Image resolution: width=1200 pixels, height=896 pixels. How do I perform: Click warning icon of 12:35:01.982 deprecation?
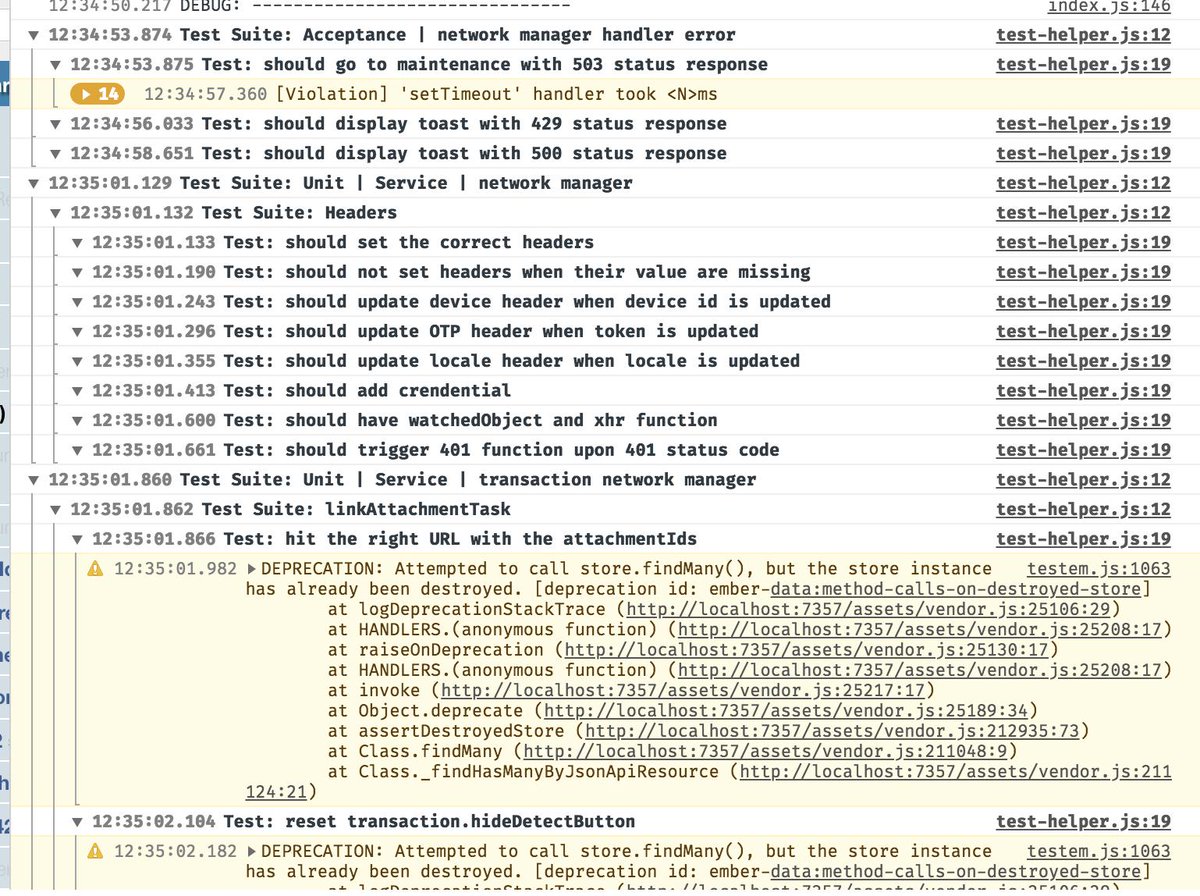pyautogui.click(x=96, y=569)
